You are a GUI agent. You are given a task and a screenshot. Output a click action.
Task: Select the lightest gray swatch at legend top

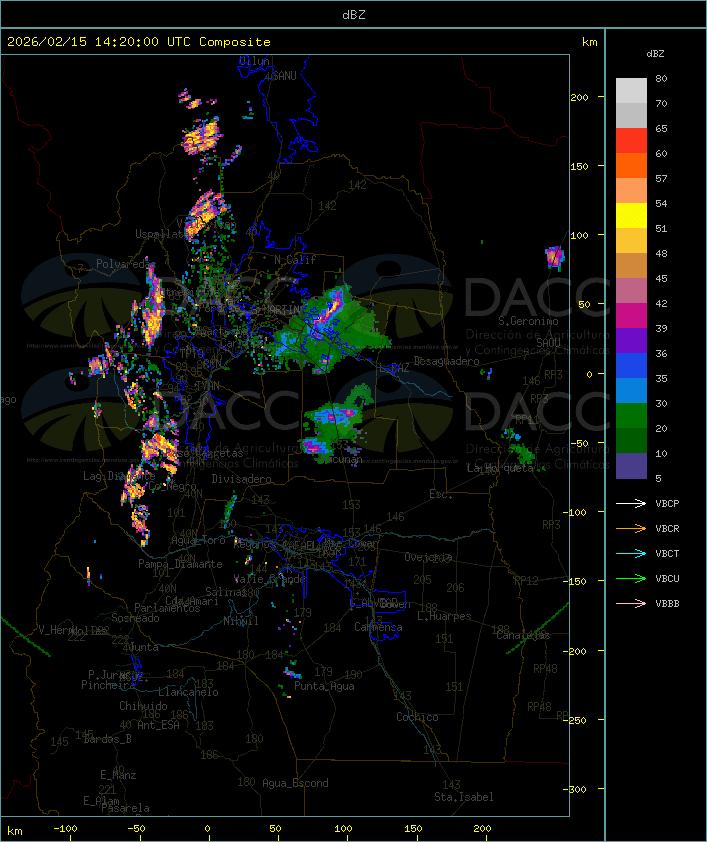pos(631,91)
